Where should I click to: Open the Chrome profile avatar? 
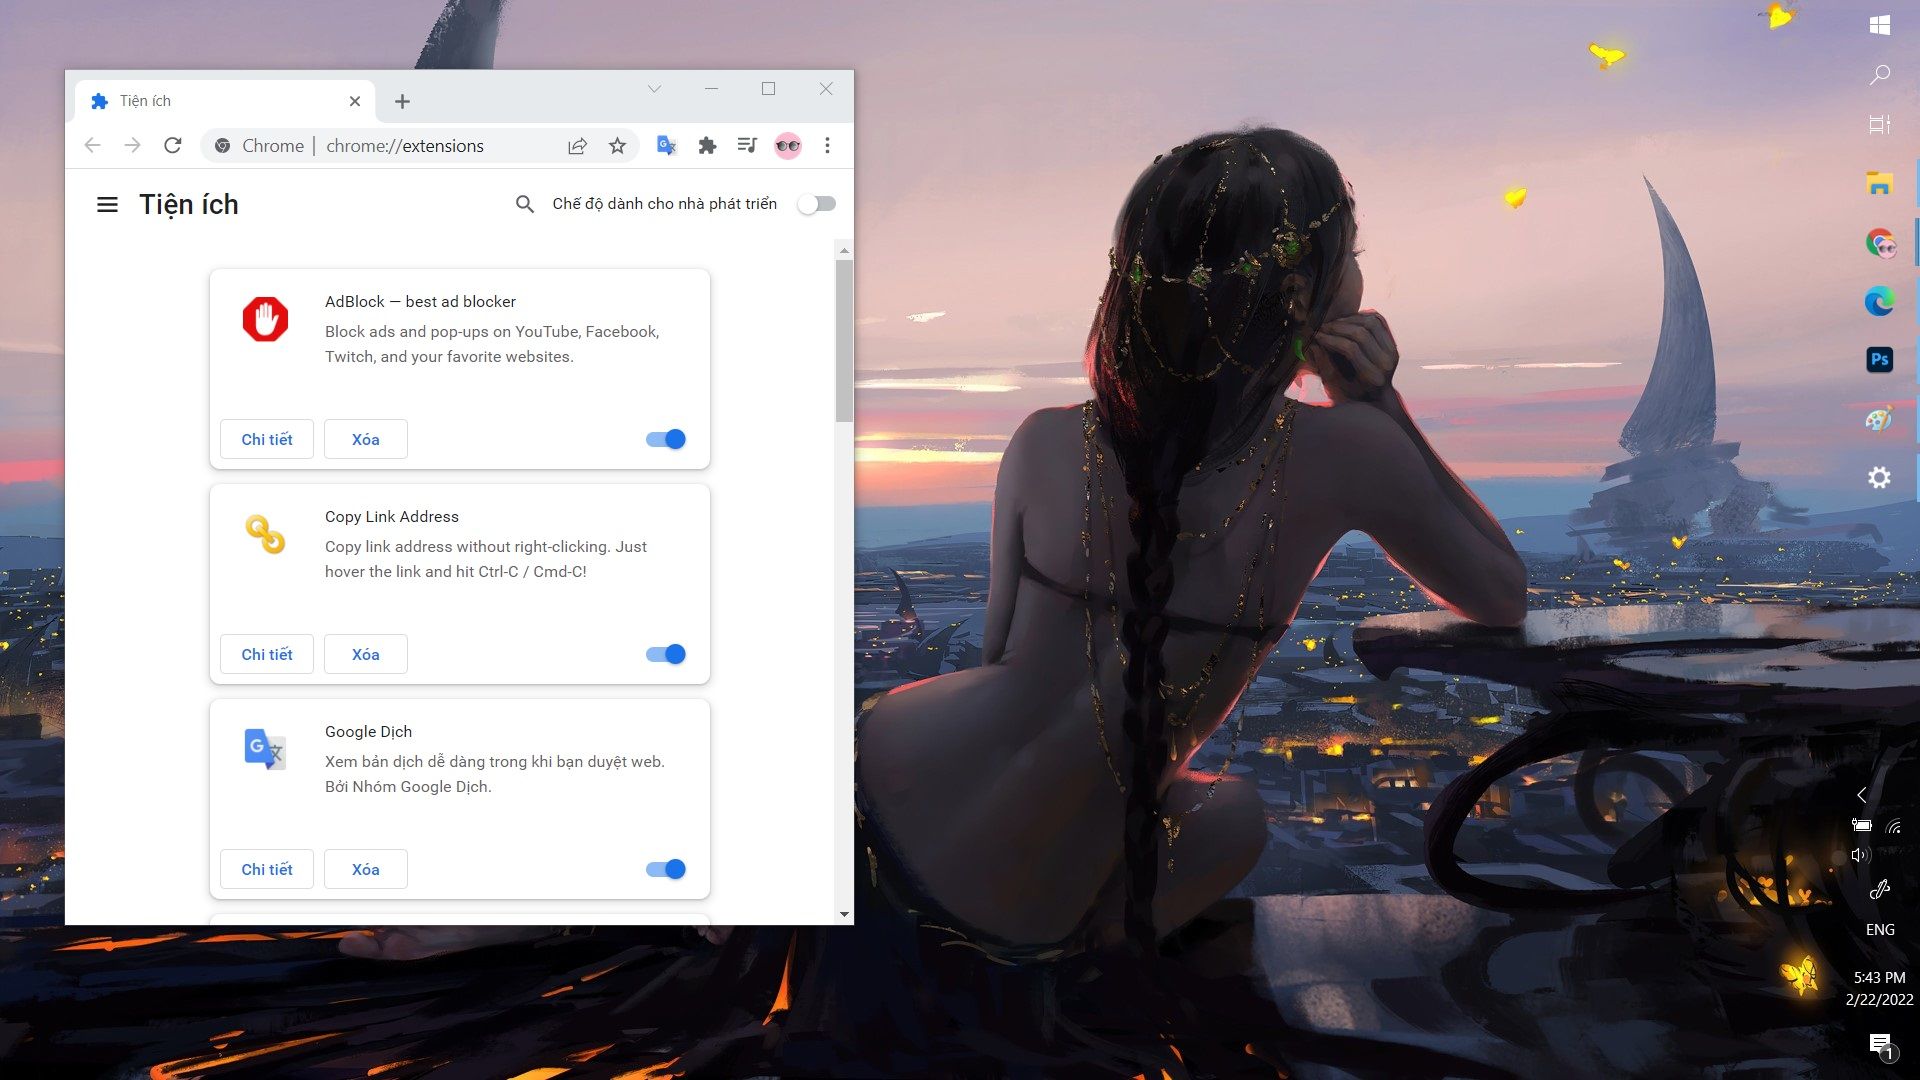tap(788, 146)
